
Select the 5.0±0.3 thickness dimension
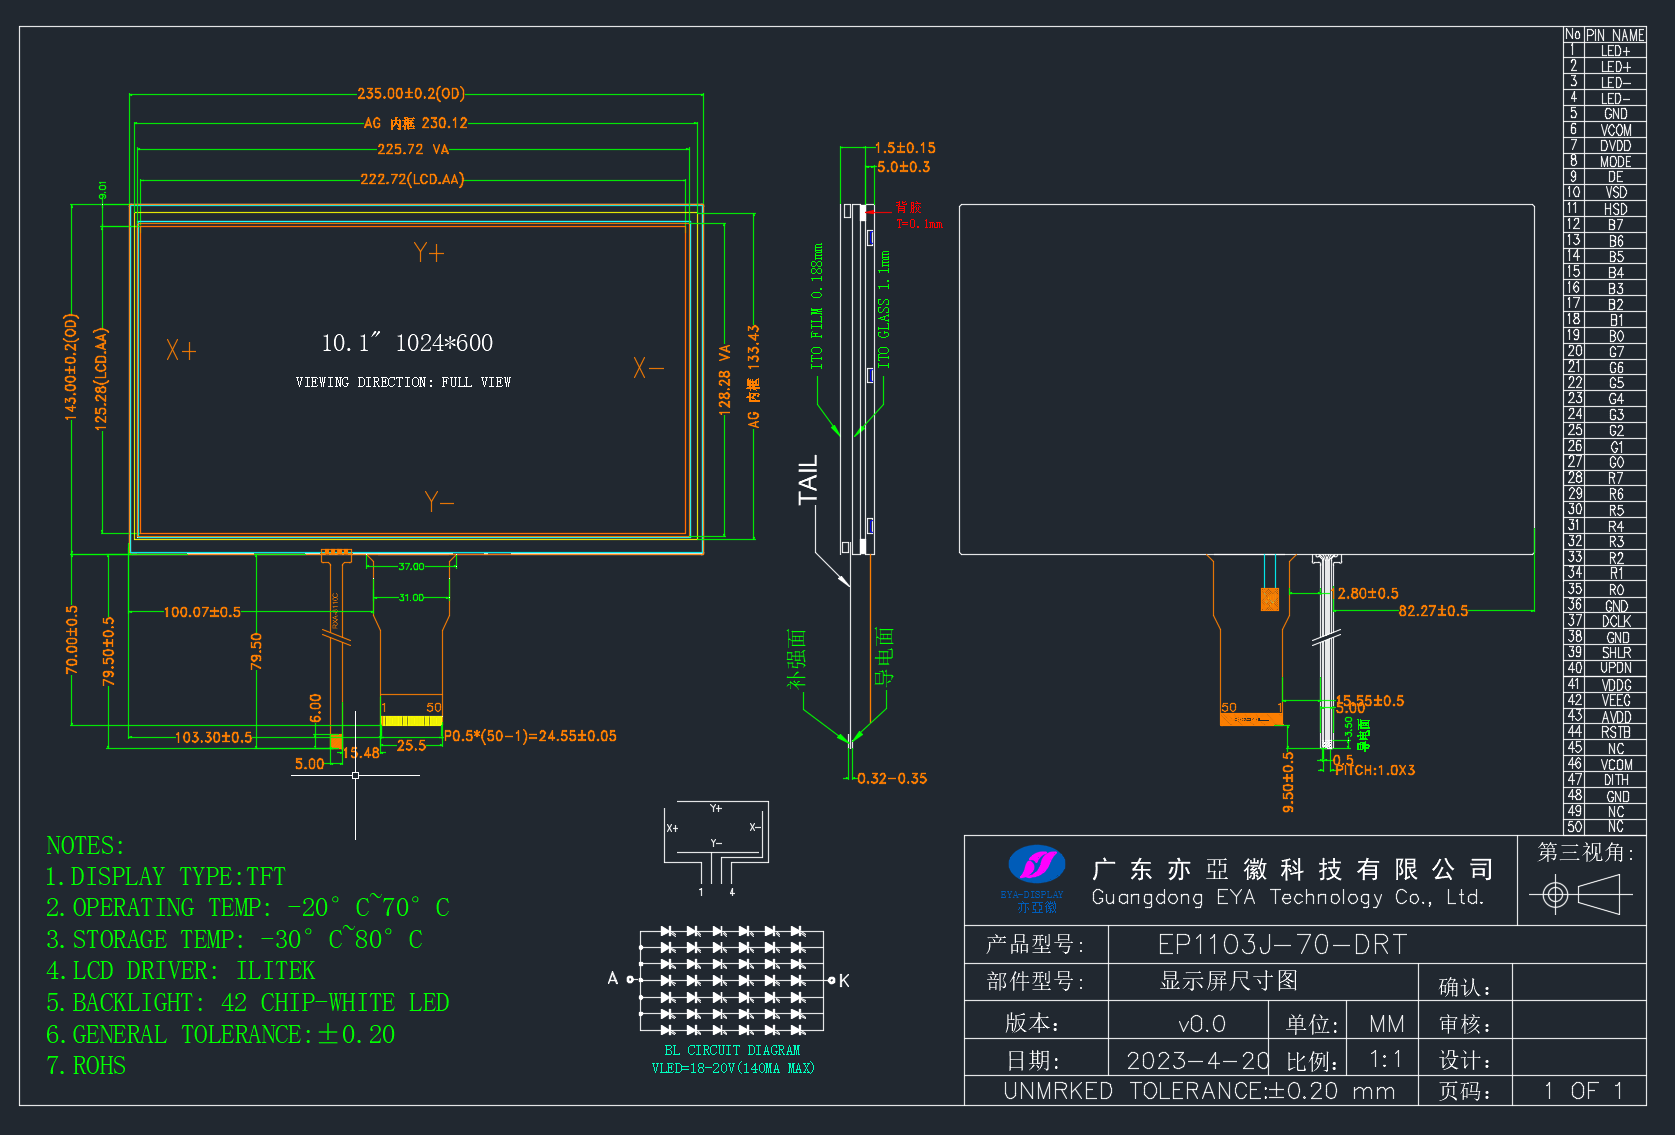point(904,167)
